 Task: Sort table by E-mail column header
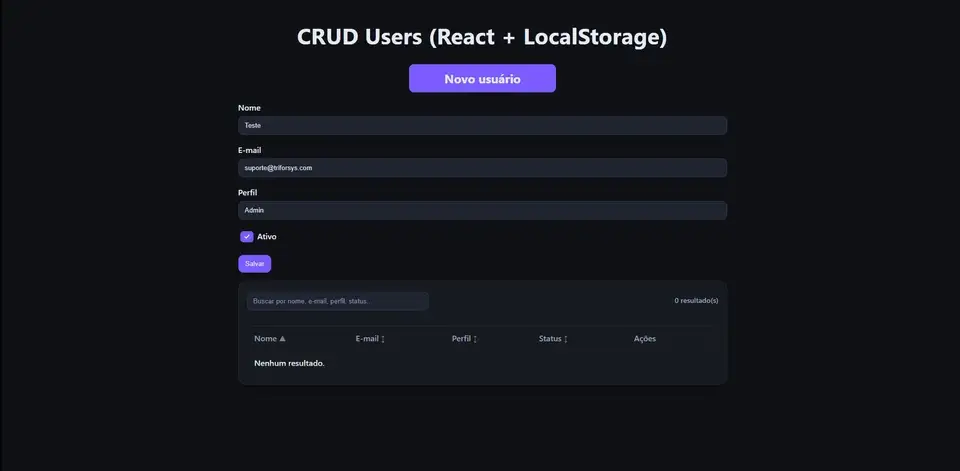[370, 339]
